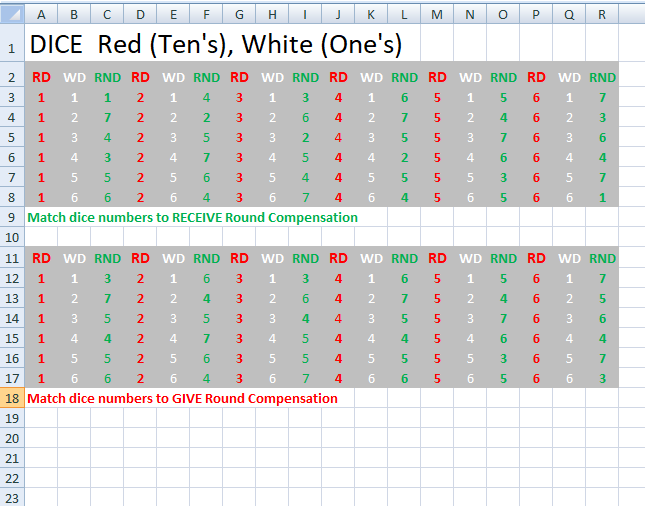Click the RD heading in cell A11

click(x=41, y=258)
